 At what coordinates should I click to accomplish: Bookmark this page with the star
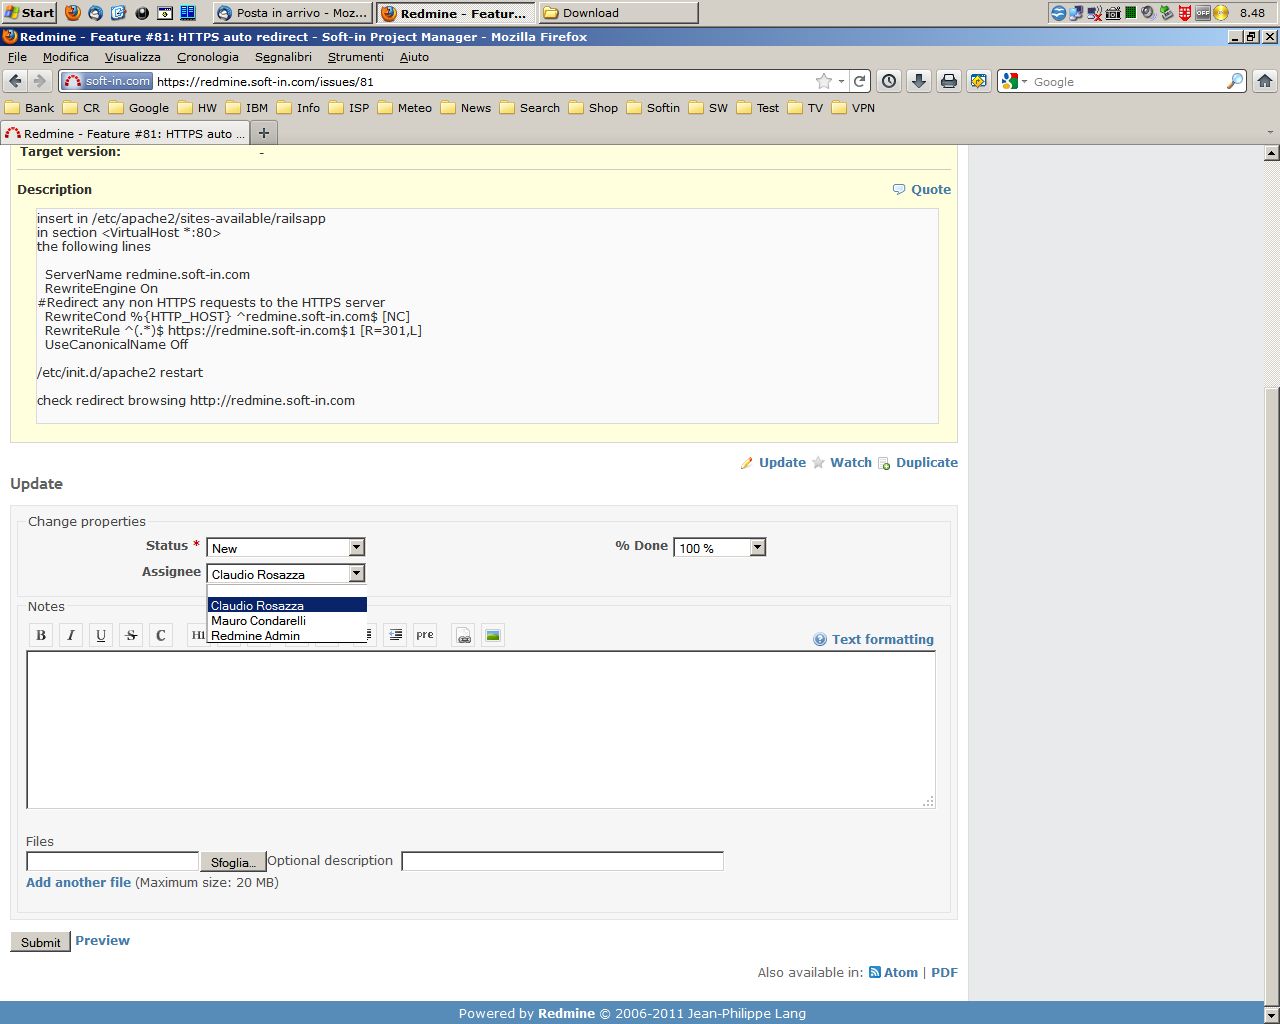[823, 81]
